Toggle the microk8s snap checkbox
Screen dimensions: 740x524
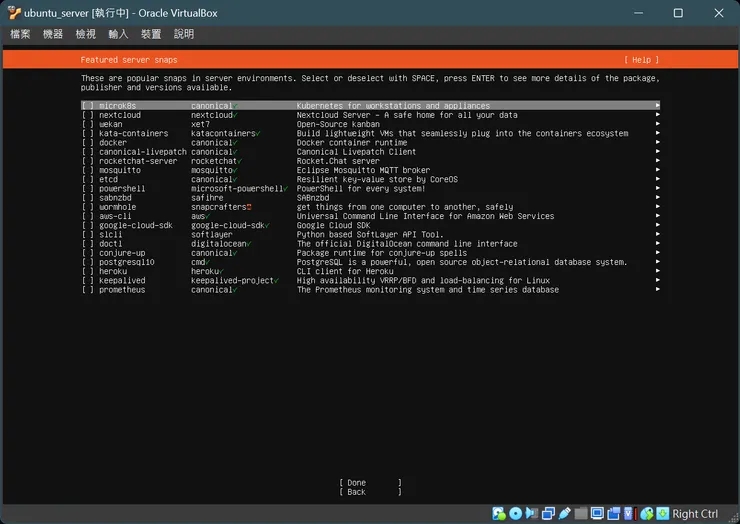click(88, 106)
